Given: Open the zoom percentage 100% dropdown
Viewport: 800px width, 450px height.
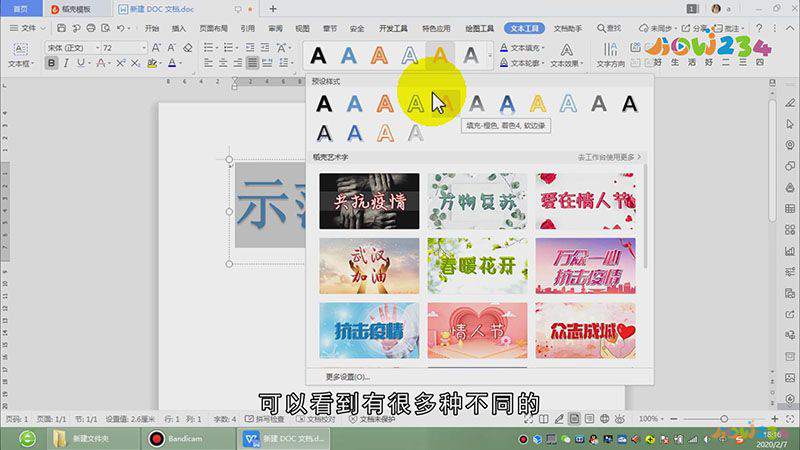Looking at the screenshot, I should point(651,419).
